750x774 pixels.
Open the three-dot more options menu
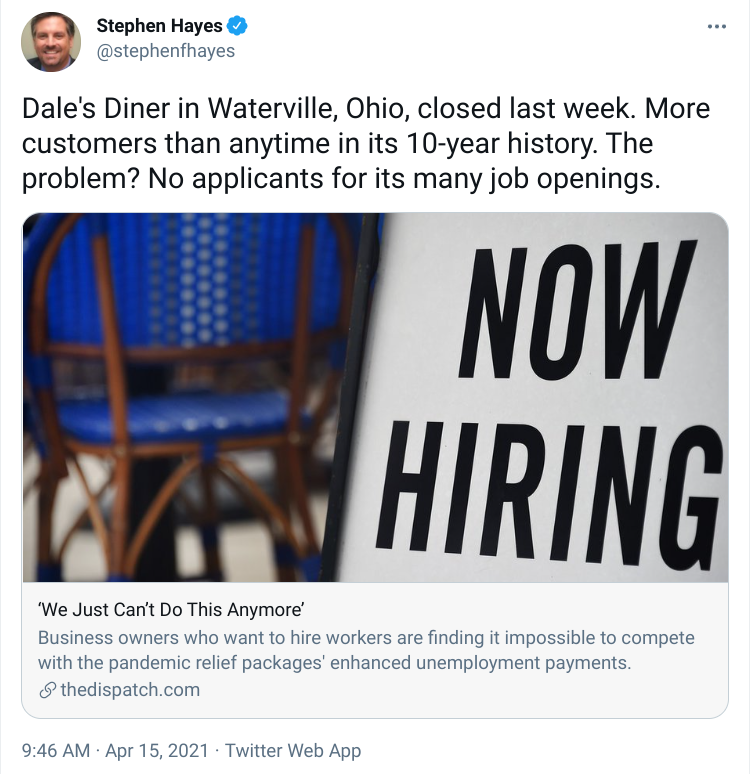[716, 27]
